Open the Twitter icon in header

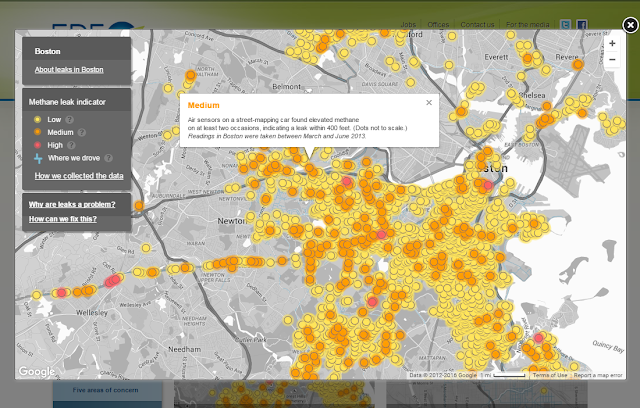tap(565, 25)
